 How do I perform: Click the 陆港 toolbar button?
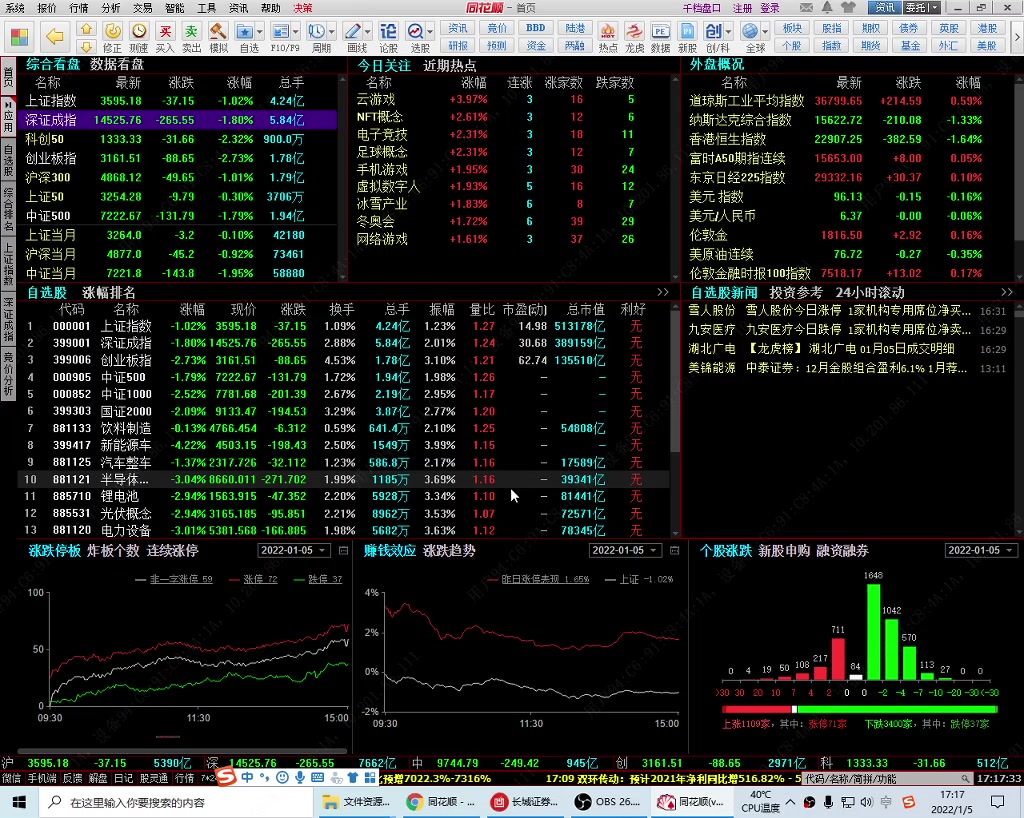coord(575,29)
